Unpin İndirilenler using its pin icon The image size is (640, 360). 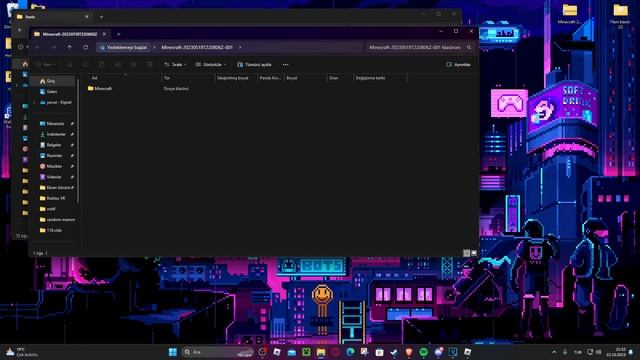(72, 134)
